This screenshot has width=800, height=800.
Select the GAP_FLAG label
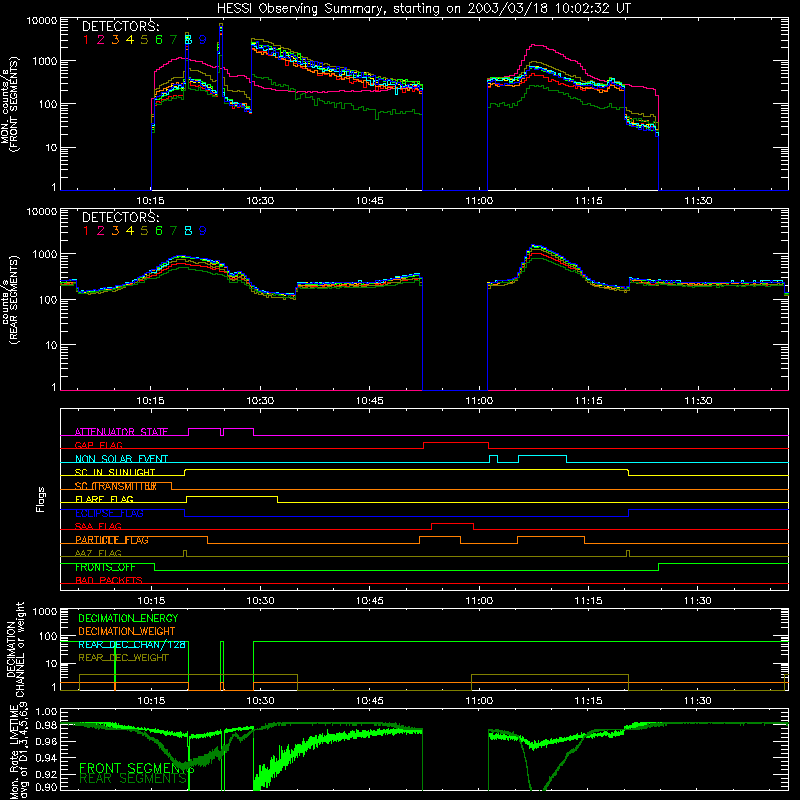[98, 445]
